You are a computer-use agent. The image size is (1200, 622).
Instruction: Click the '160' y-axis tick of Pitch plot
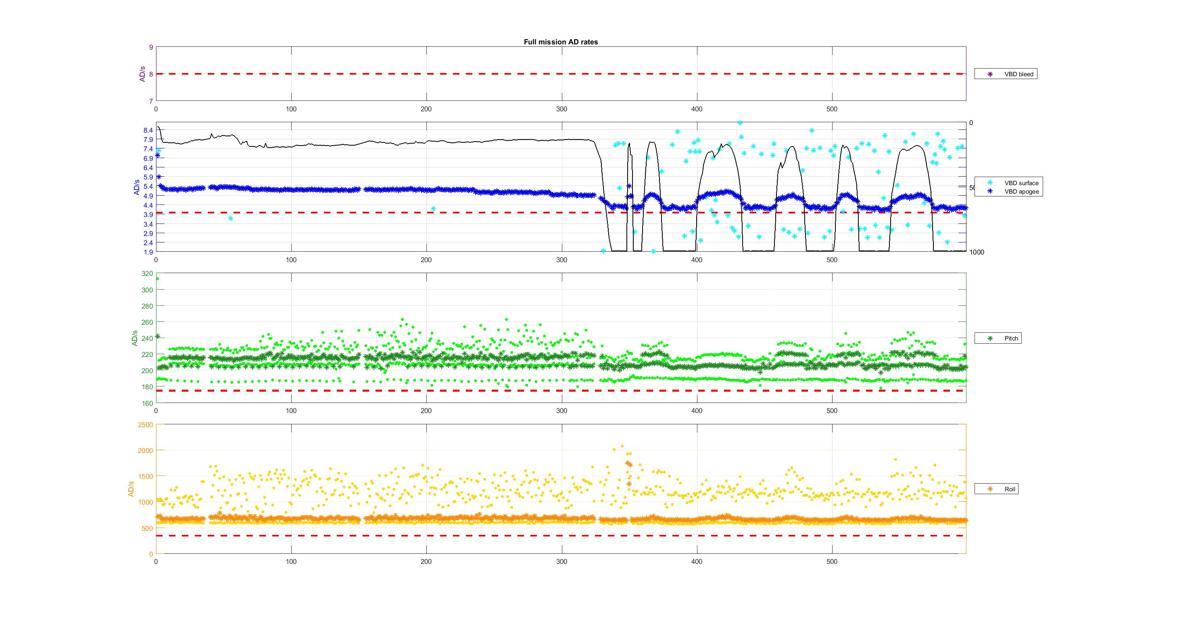coord(148,403)
